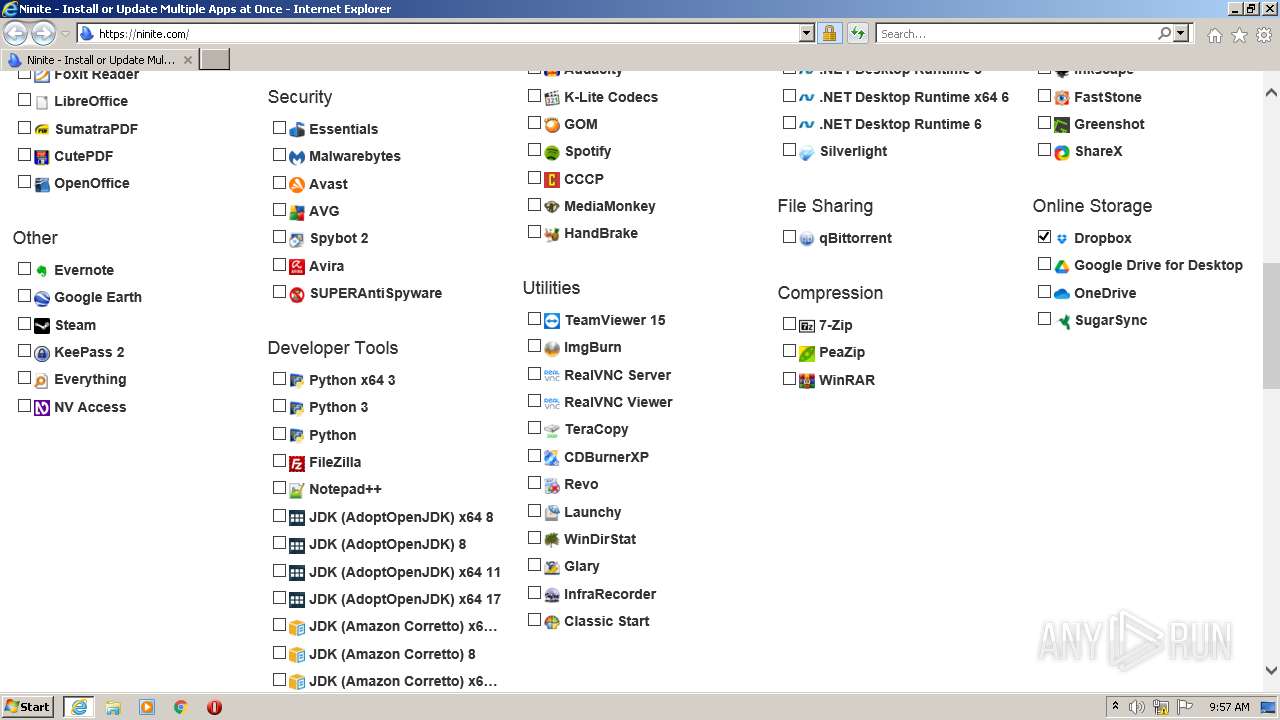
Task: Click the CCCP icon
Action: click(552, 180)
